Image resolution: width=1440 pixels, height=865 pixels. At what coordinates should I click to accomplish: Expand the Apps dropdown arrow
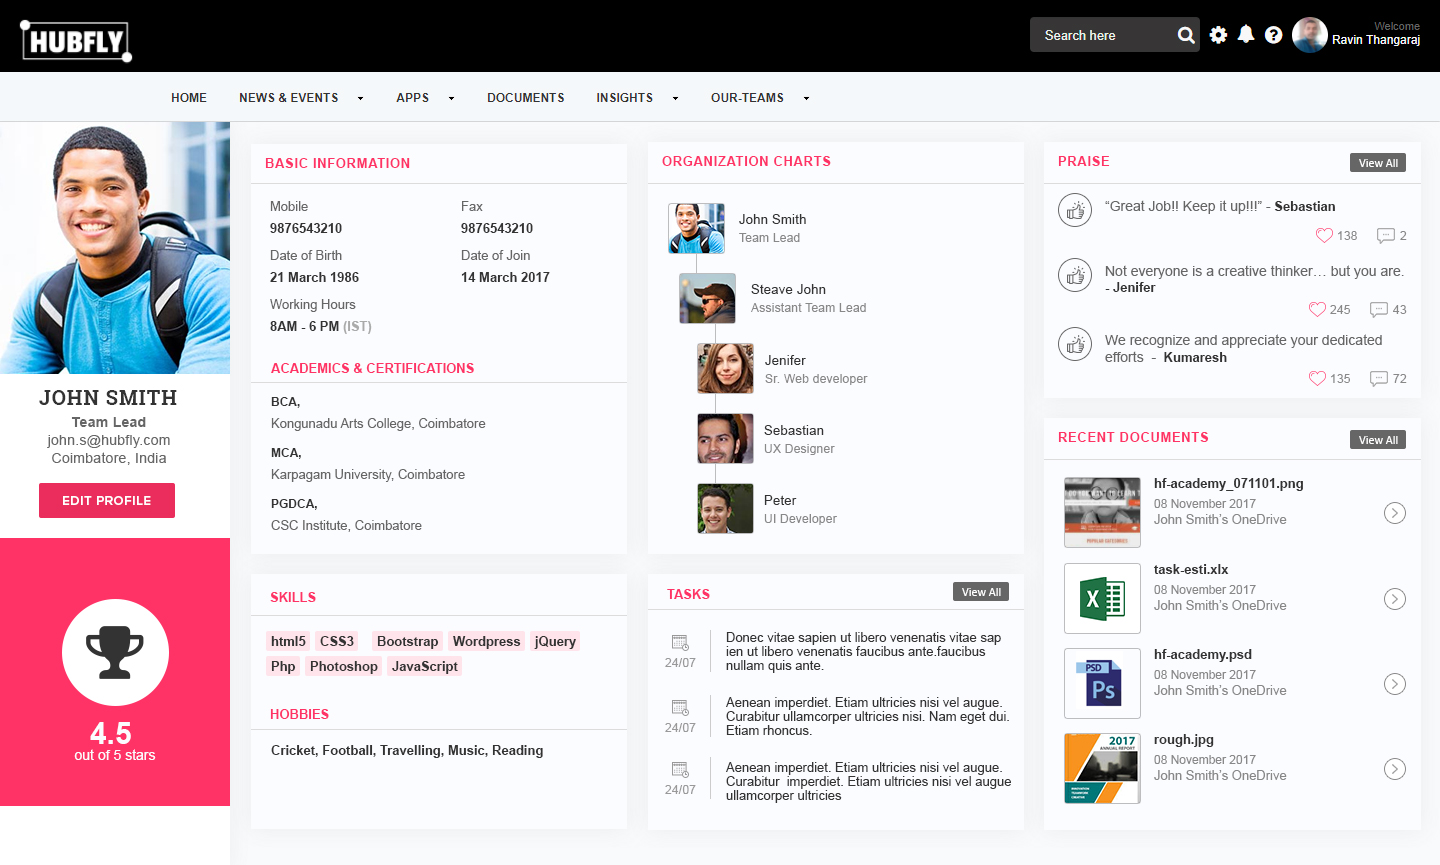[x=451, y=98]
